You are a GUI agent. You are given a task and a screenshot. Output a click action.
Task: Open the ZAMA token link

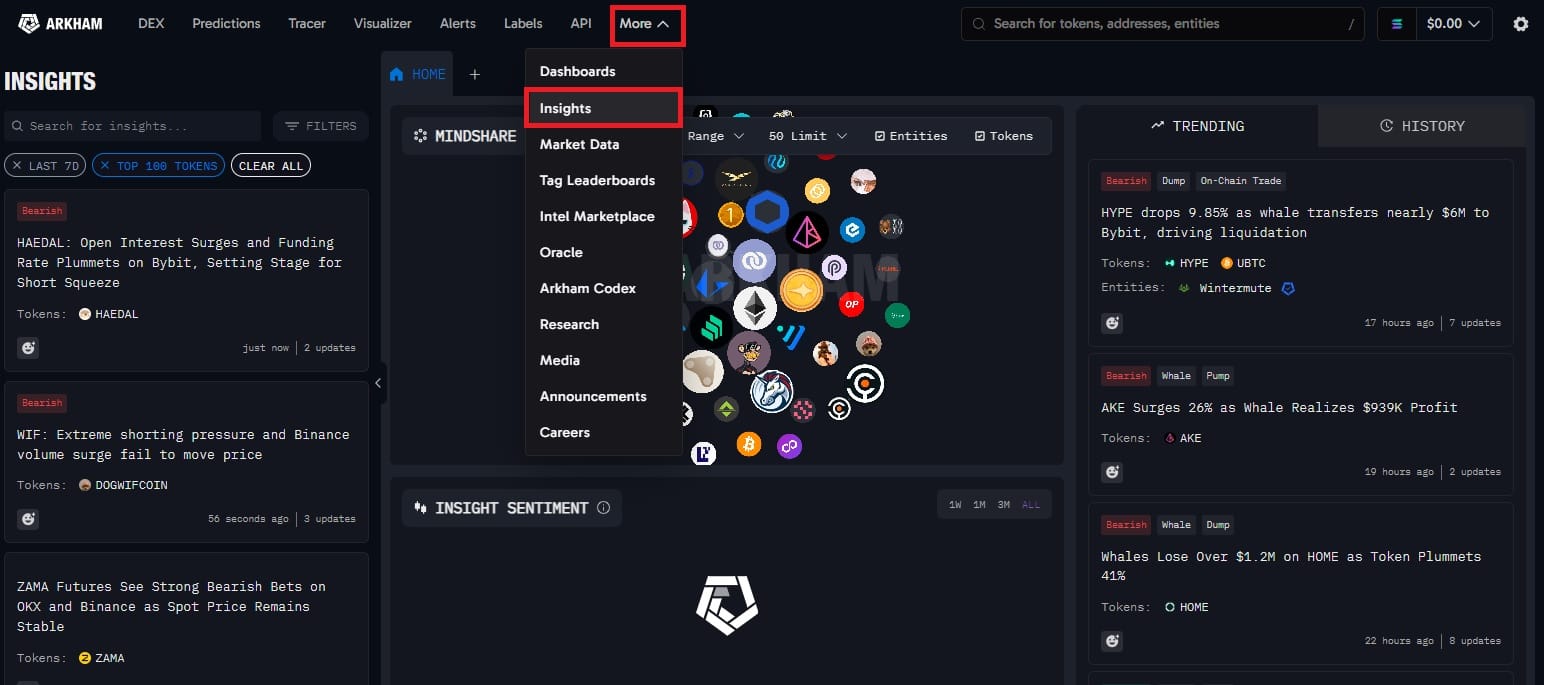click(x=102, y=658)
